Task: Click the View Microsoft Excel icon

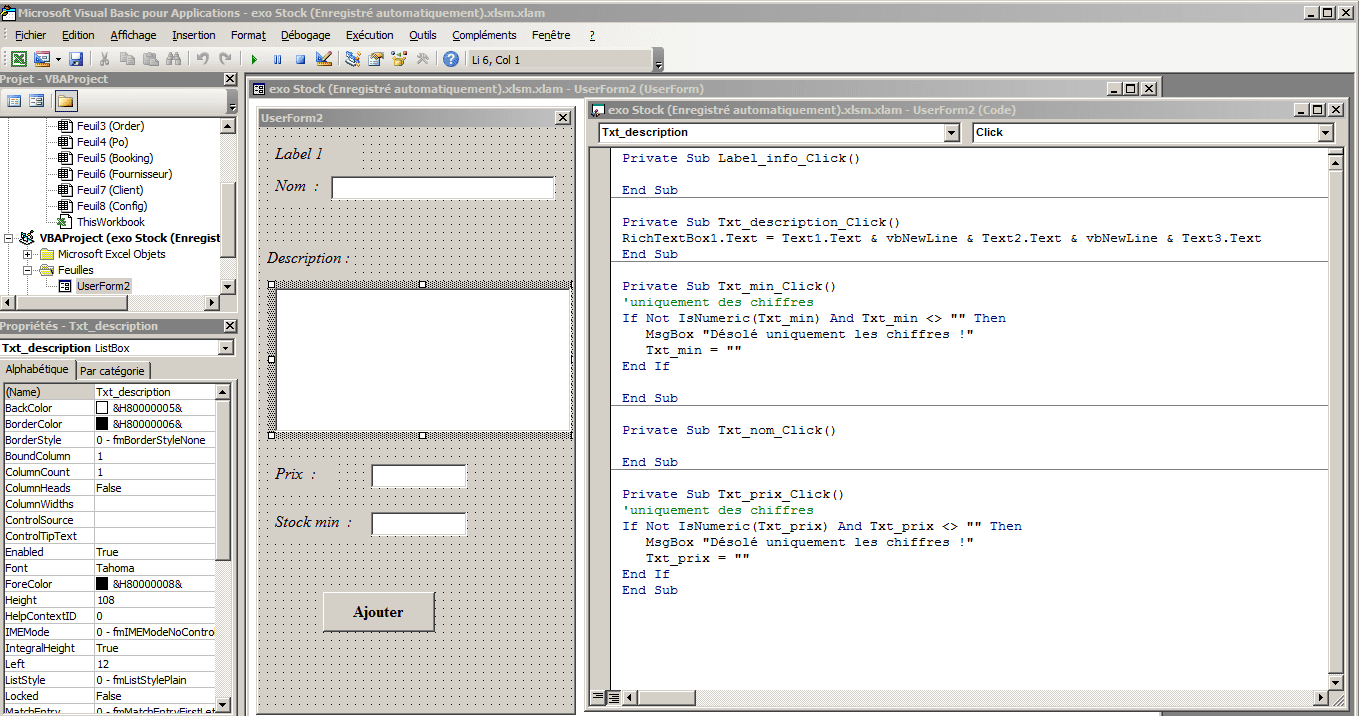Action: pos(19,60)
